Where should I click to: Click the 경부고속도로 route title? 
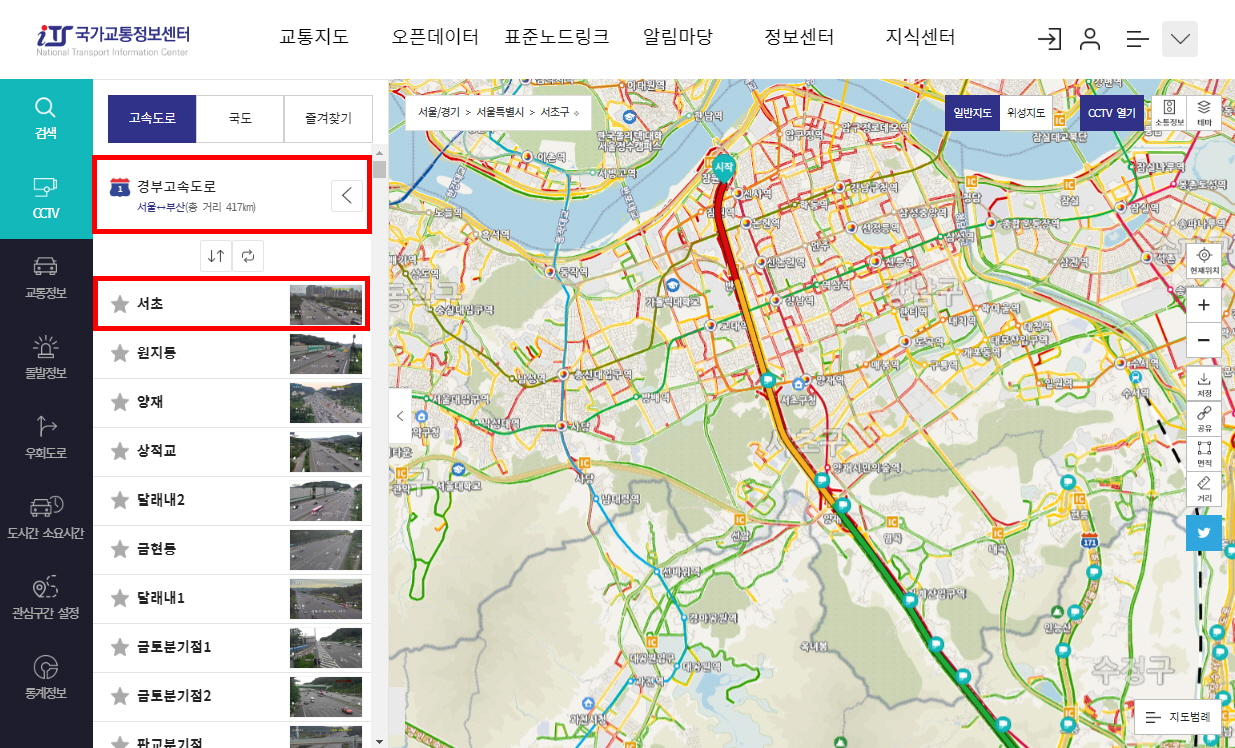(176, 186)
